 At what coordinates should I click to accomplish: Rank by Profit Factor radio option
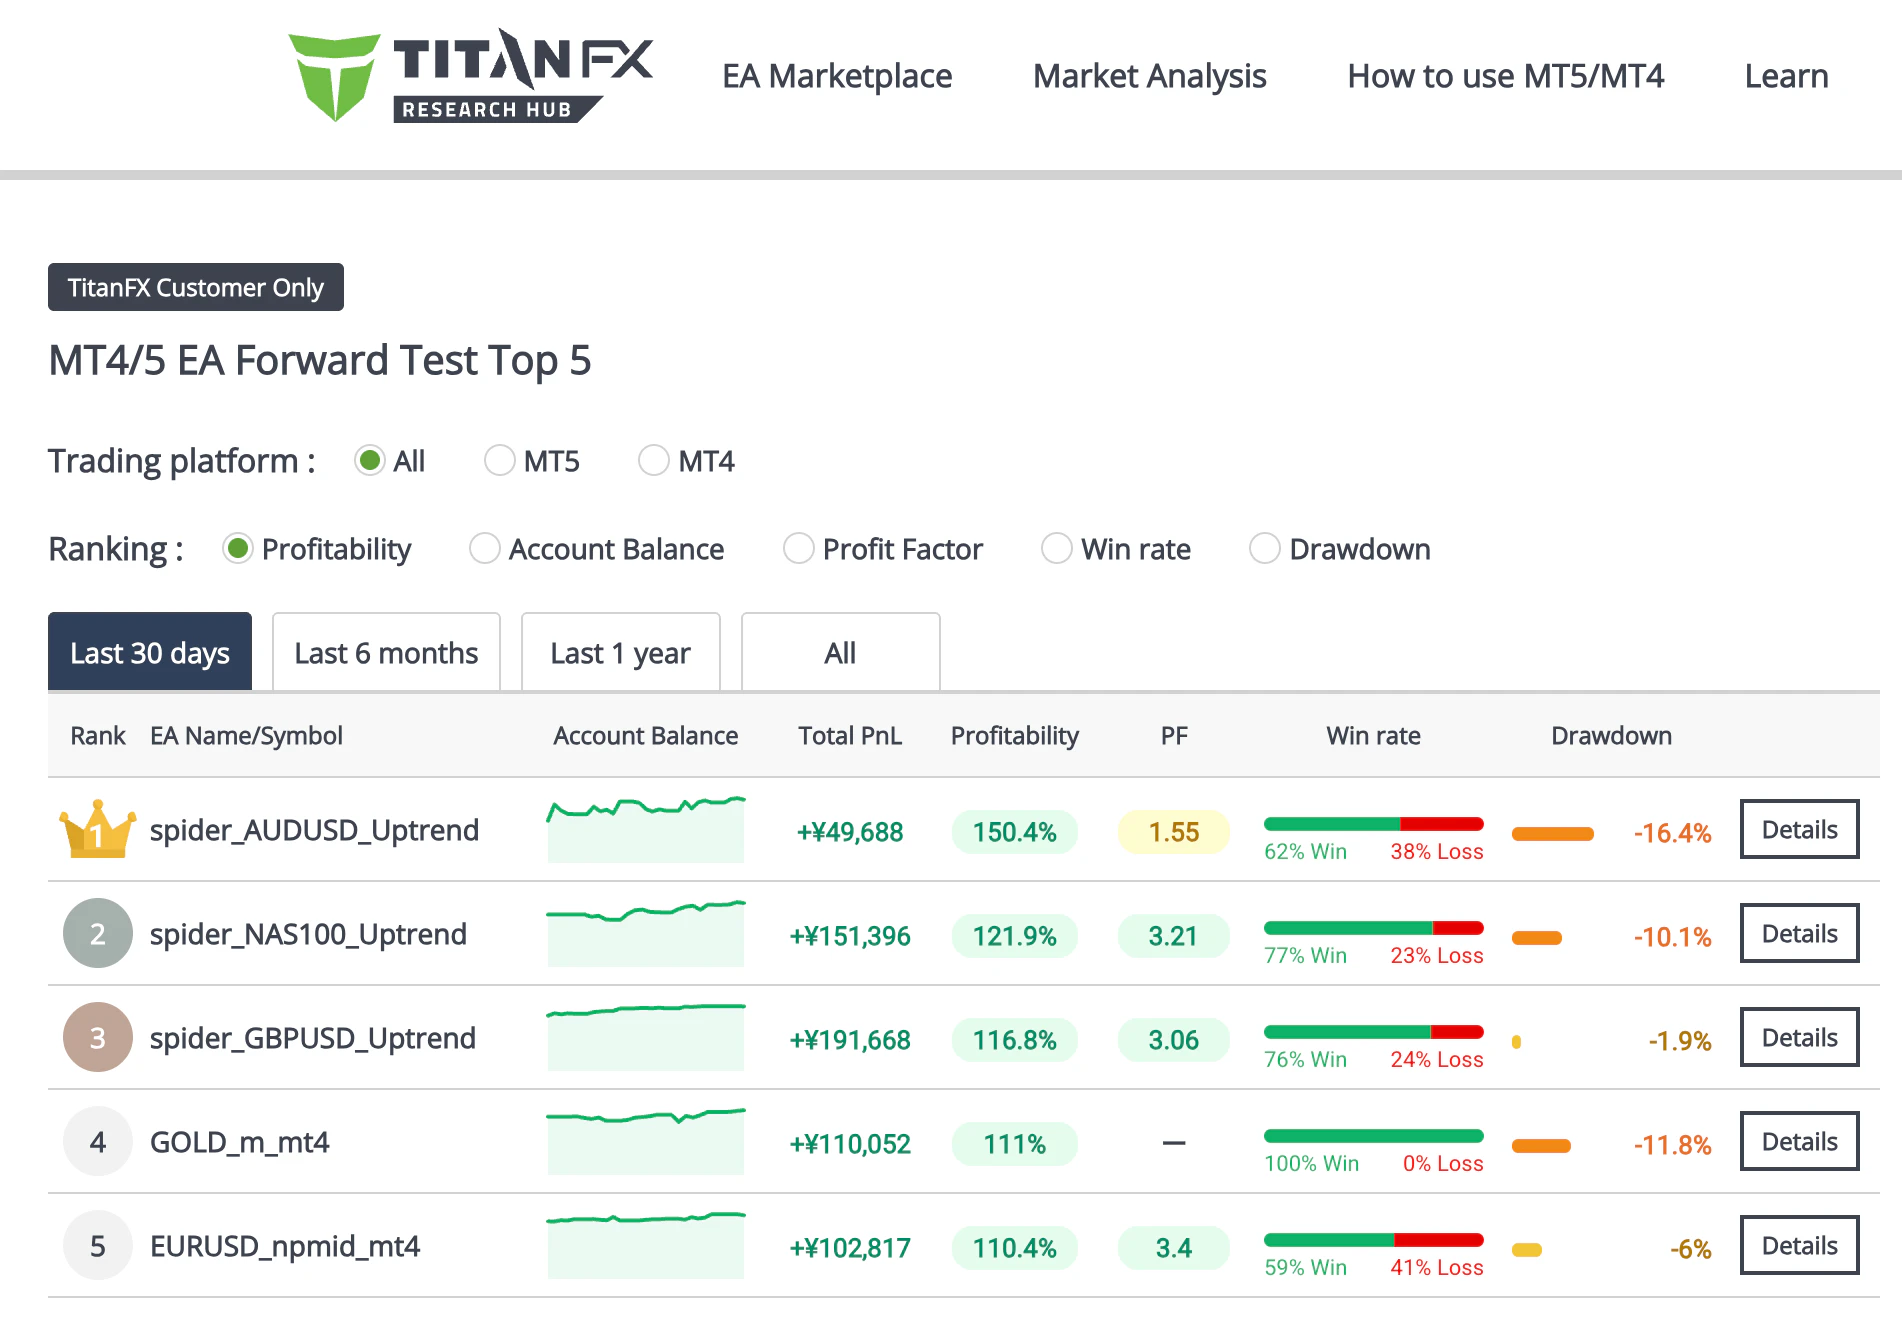(798, 549)
